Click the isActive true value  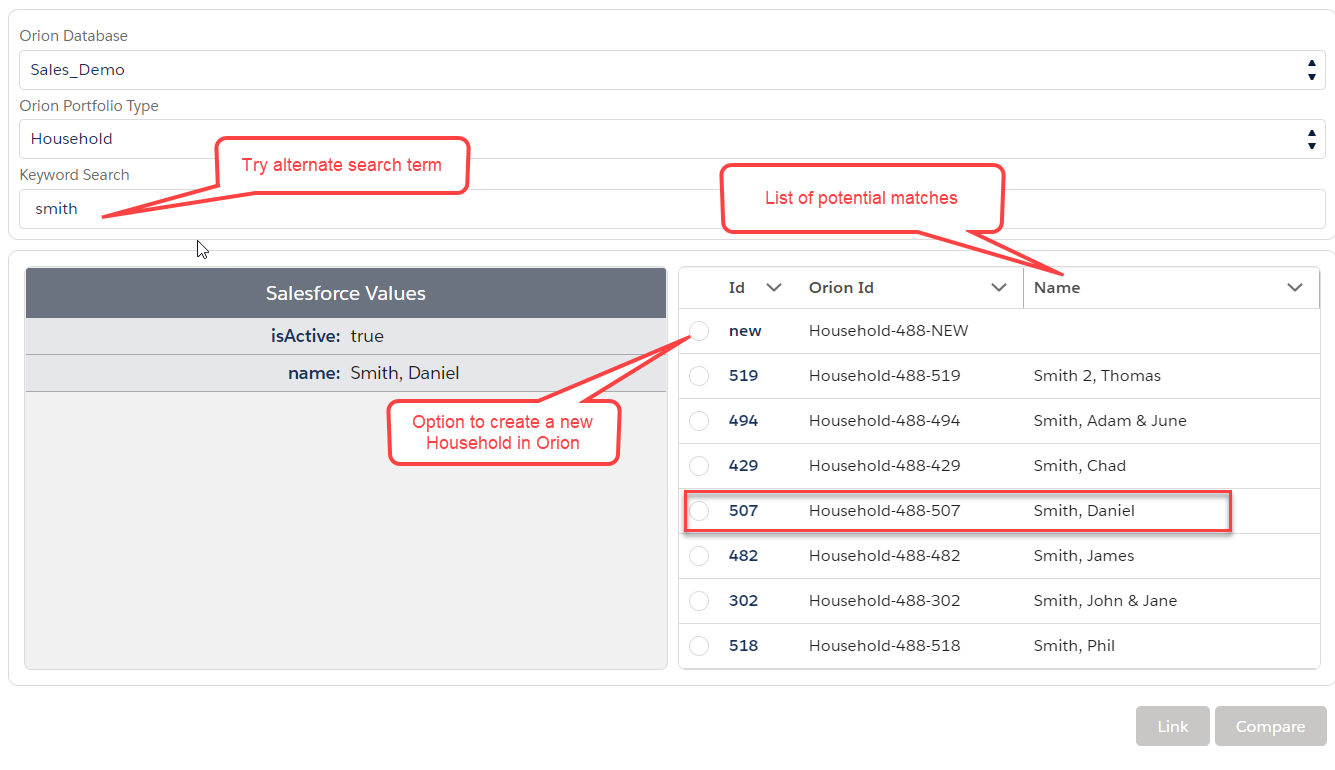pos(367,336)
